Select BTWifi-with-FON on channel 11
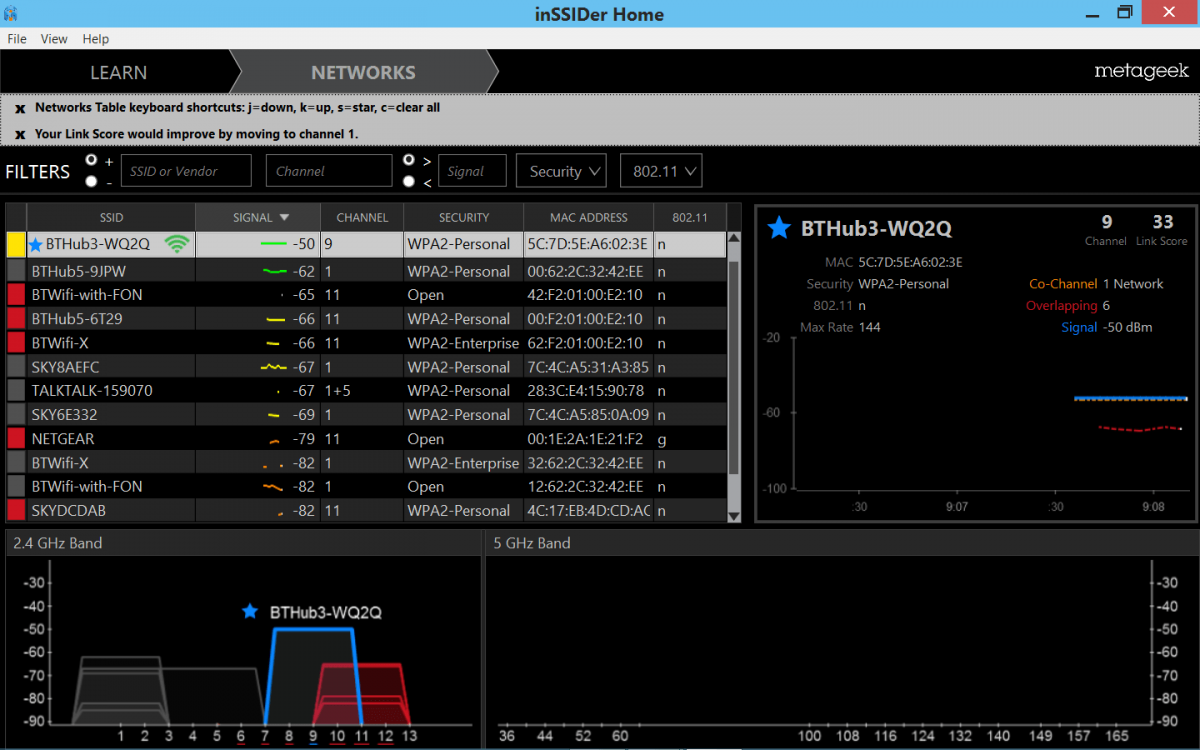The width and height of the screenshot is (1200, 750). [x=367, y=295]
